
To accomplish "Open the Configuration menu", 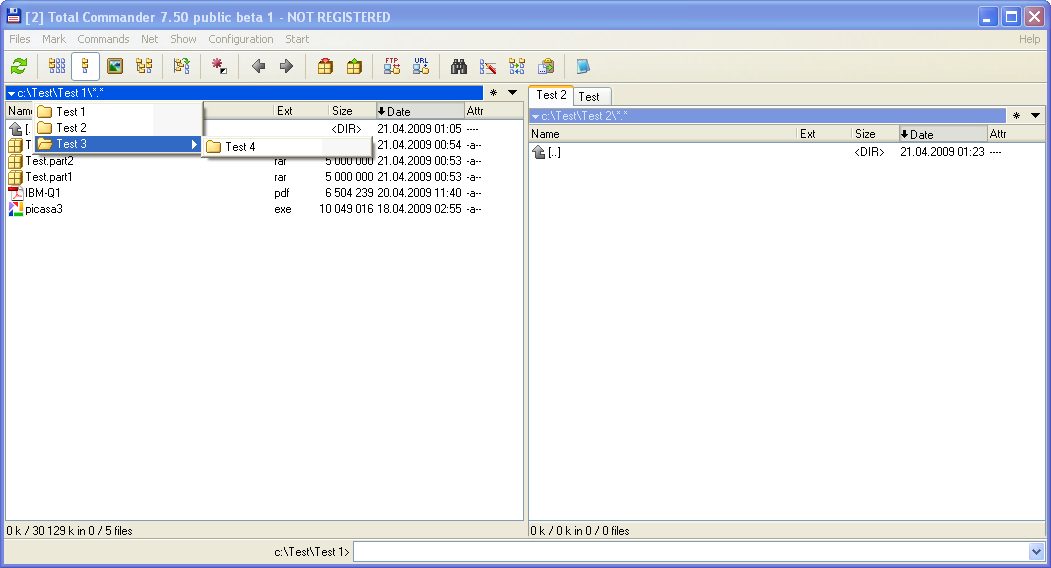I will [x=241, y=39].
